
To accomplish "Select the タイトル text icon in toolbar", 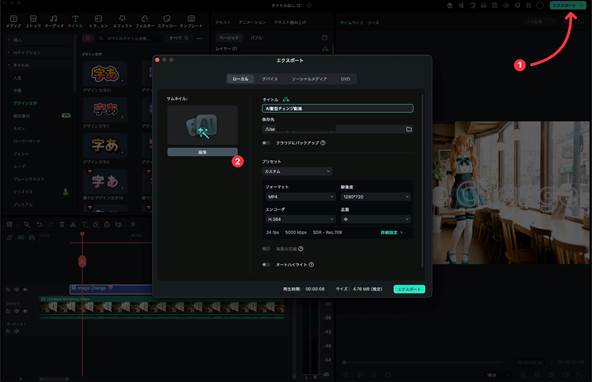I will click(76, 18).
